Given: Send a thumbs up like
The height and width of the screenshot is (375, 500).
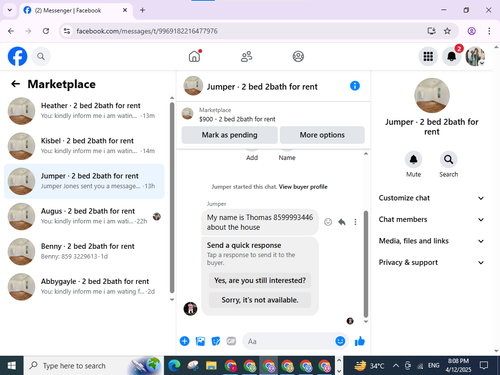Looking at the screenshot, I should point(360,341).
